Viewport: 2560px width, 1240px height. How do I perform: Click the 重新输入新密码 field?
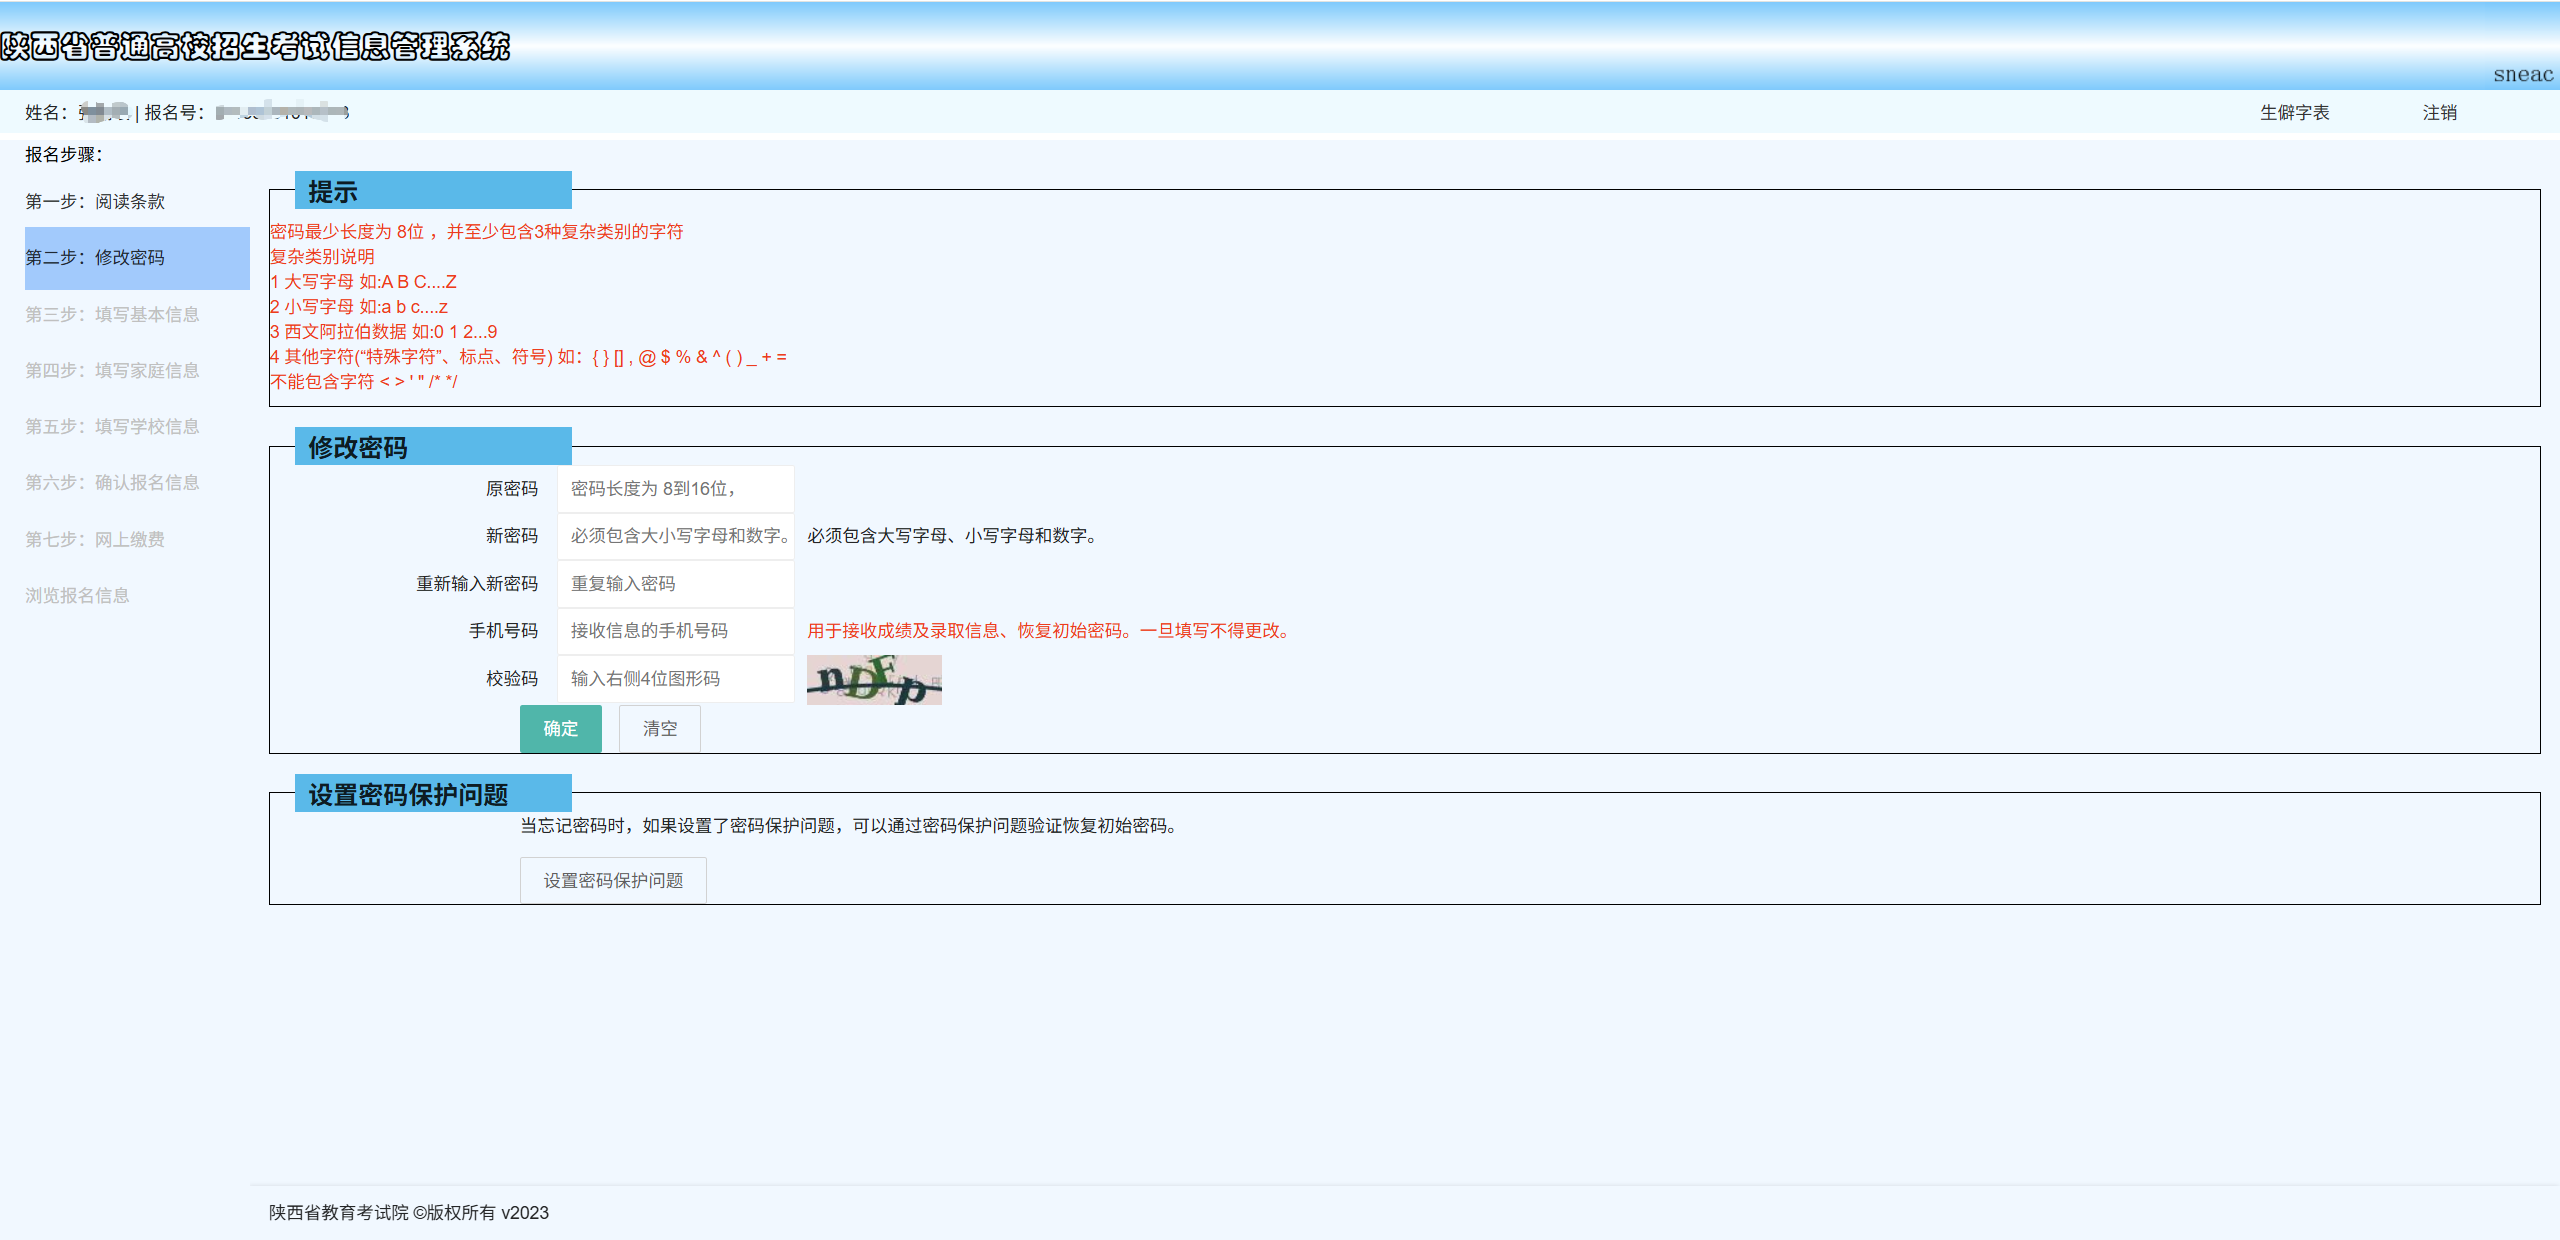click(x=675, y=583)
